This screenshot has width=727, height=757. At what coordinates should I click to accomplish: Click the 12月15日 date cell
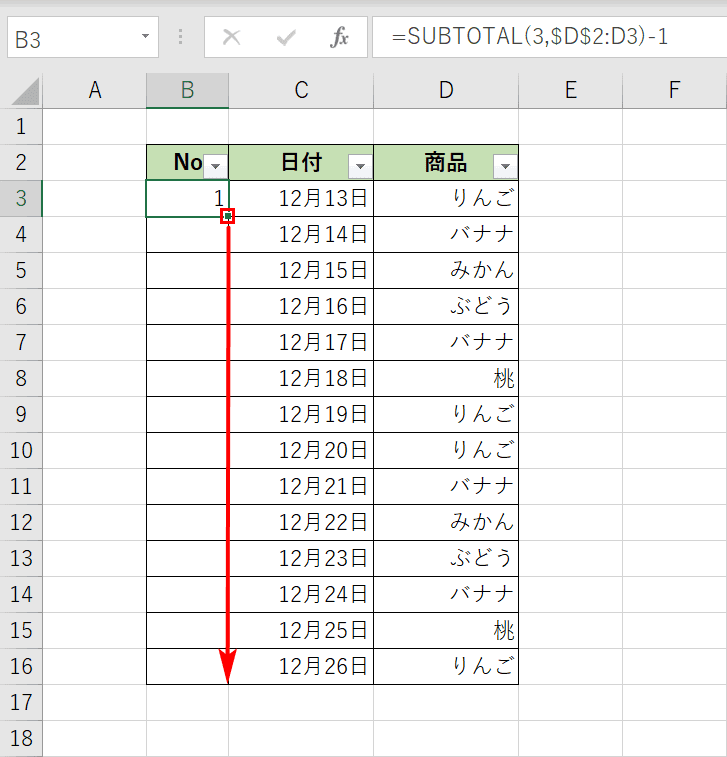click(301, 270)
